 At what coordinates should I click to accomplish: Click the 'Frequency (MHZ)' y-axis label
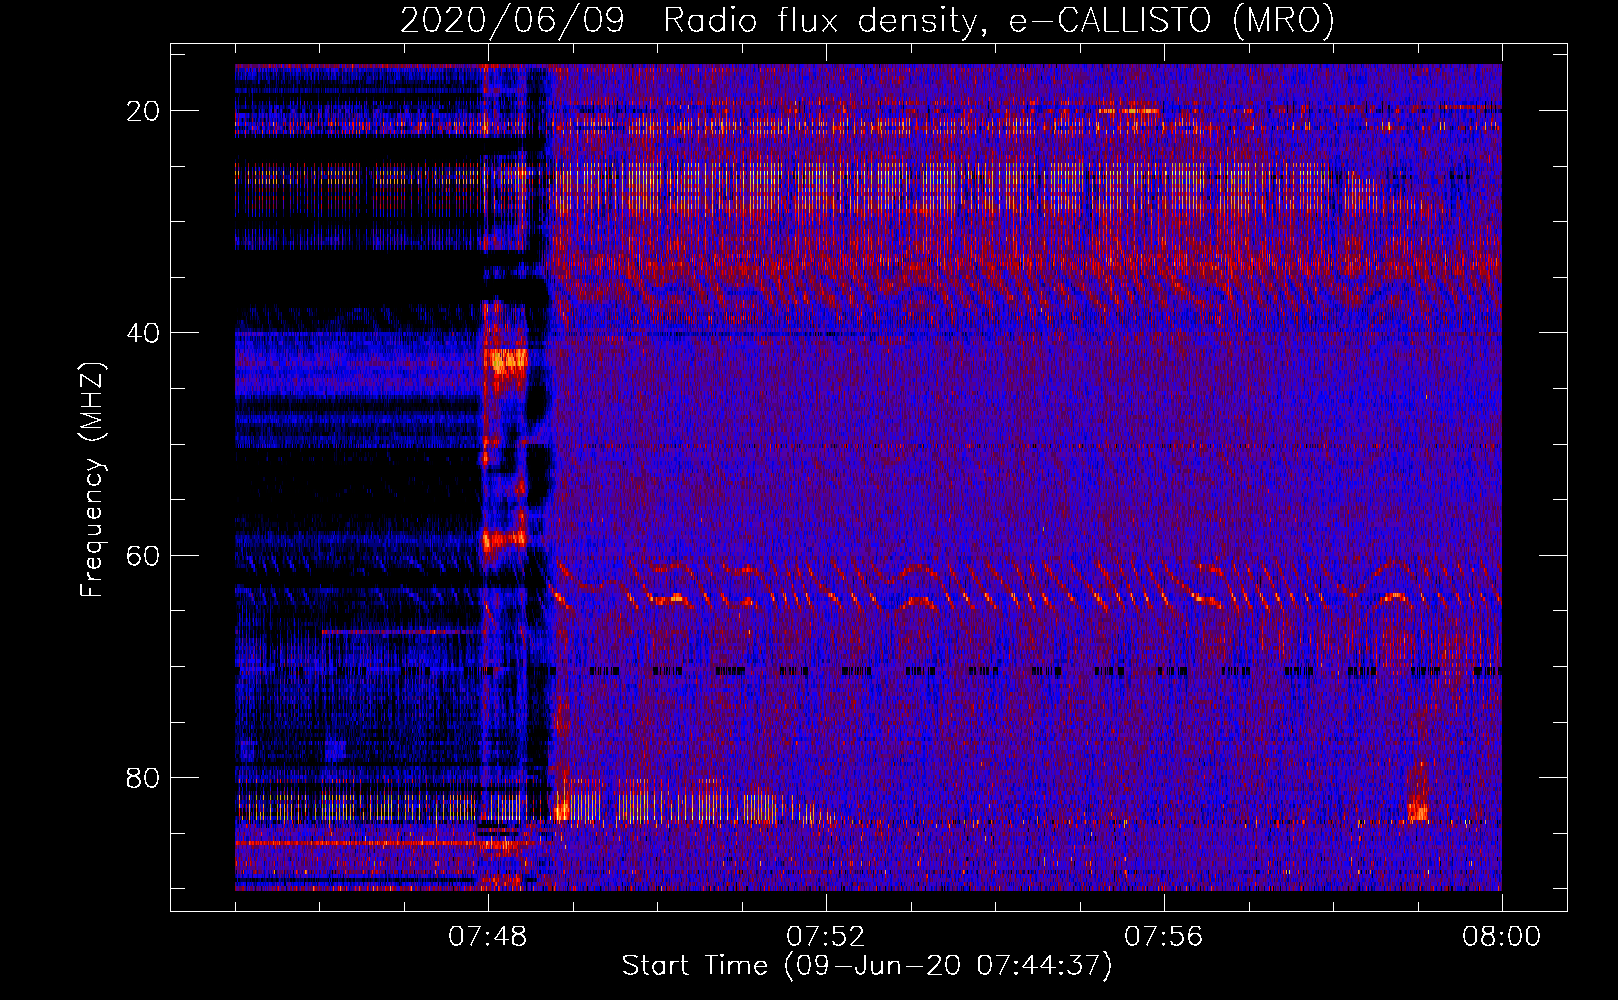92,480
